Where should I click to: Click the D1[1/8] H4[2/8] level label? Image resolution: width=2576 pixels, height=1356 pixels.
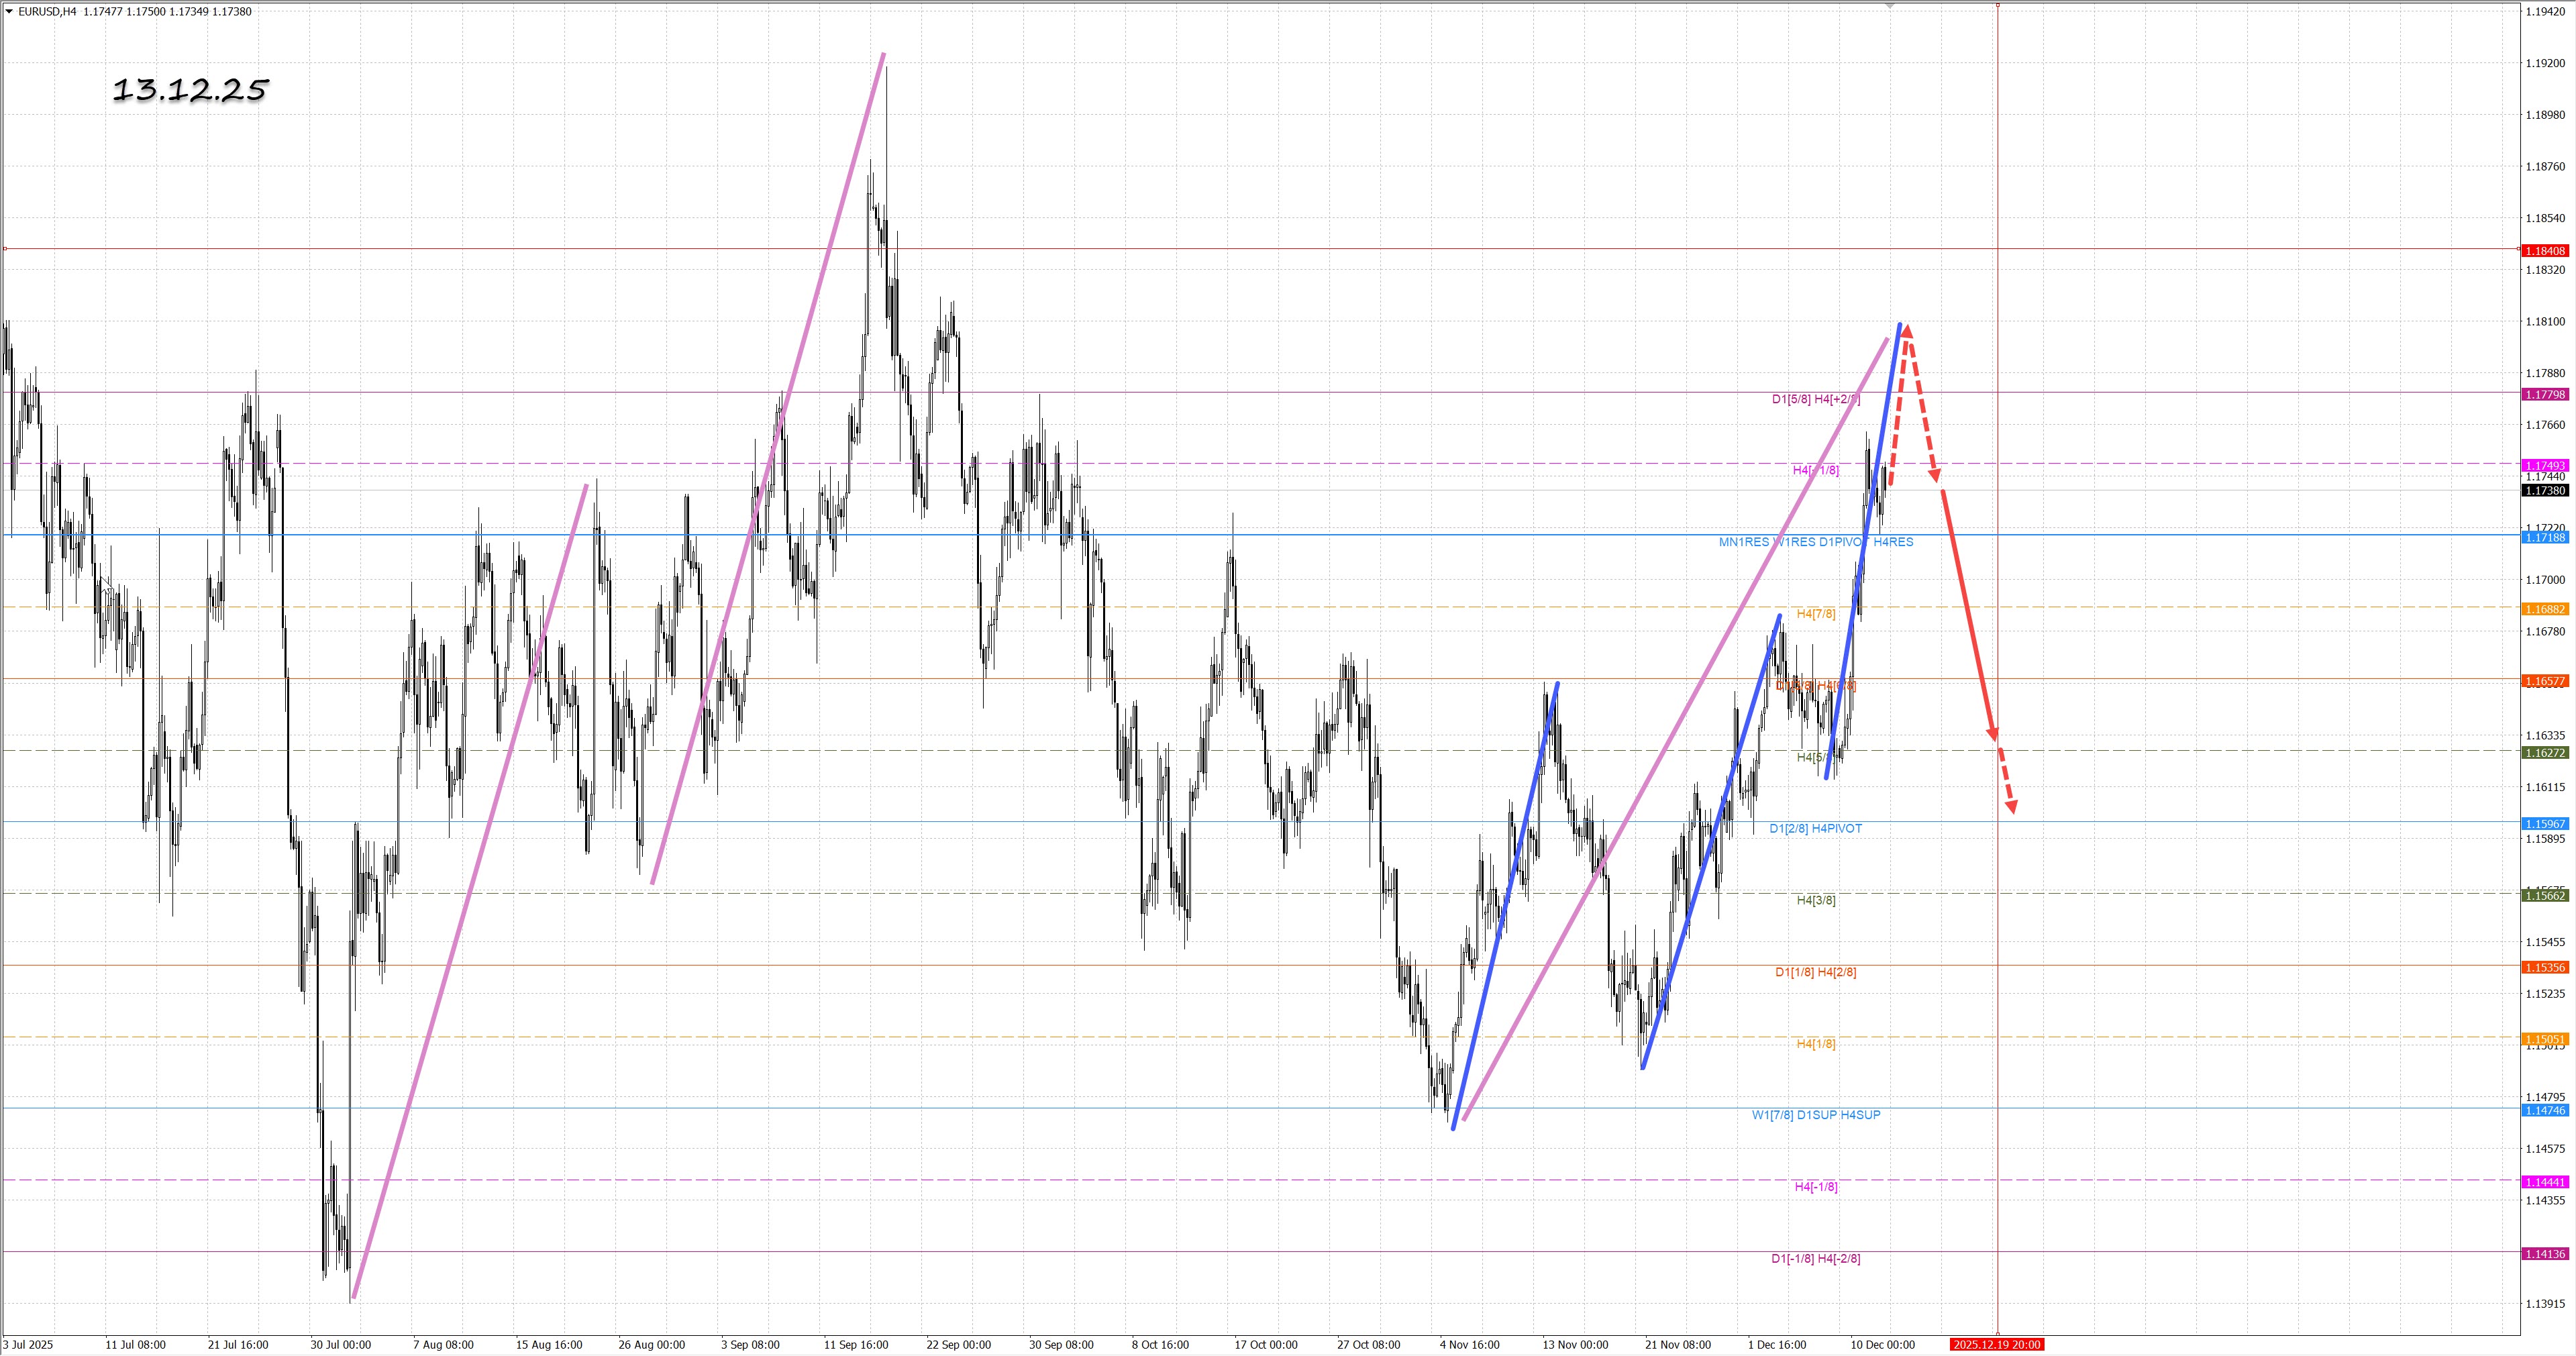[1815, 972]
